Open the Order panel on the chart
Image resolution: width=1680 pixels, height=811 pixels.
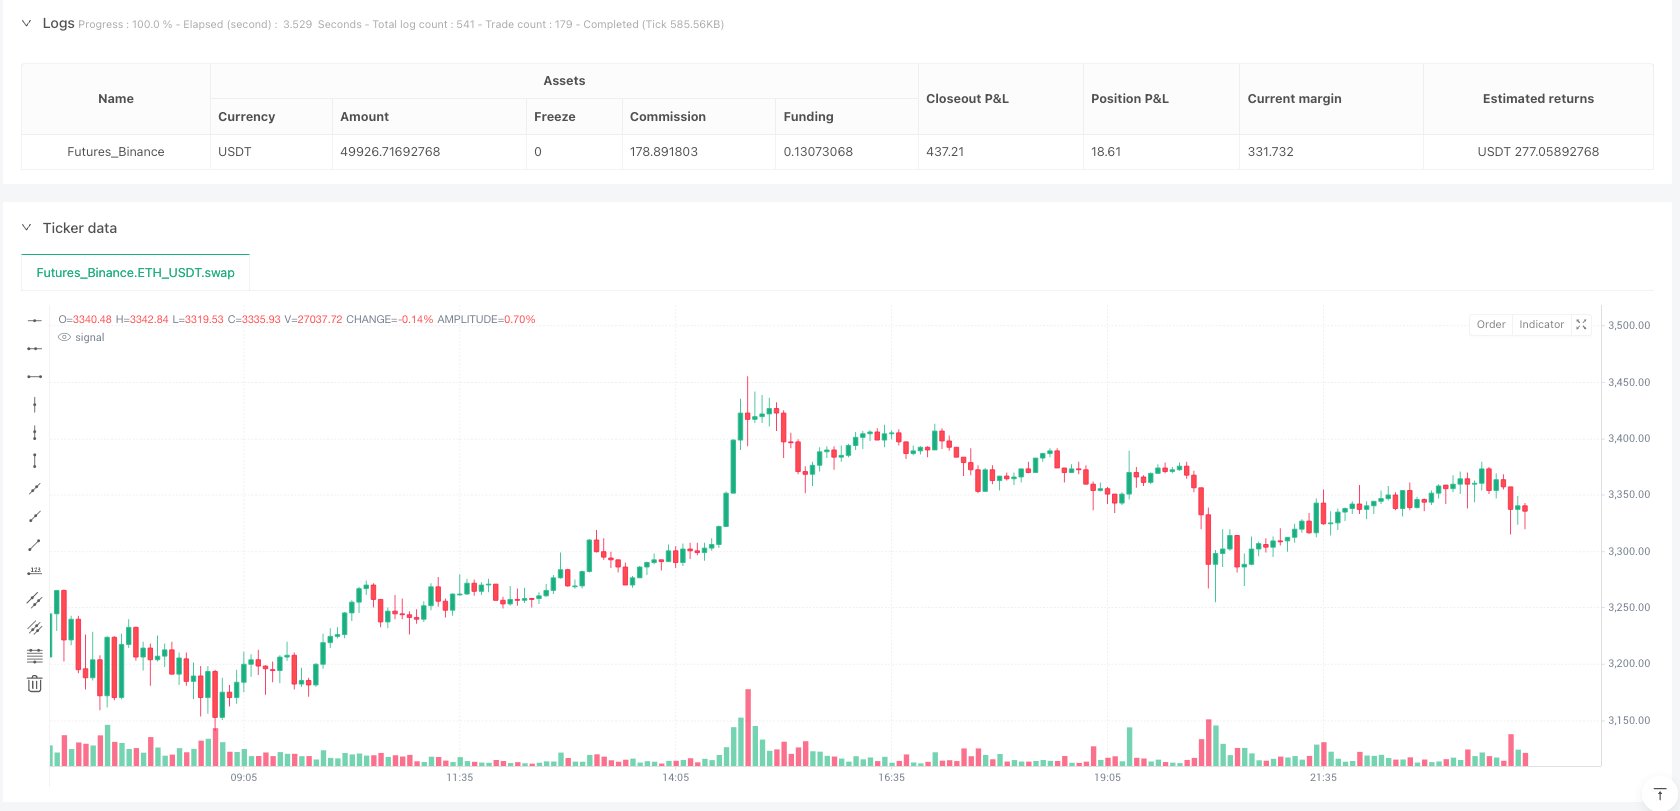(x=1490, y=324)
